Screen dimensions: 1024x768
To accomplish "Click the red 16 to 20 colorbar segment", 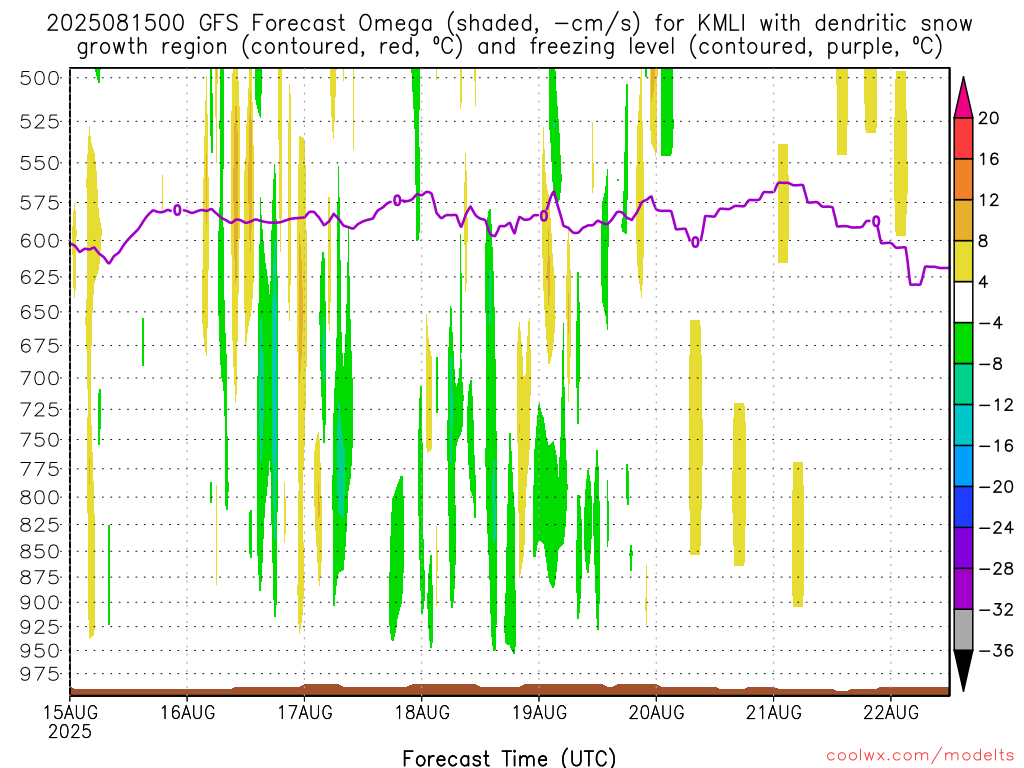I will click(x=963, y=138).
